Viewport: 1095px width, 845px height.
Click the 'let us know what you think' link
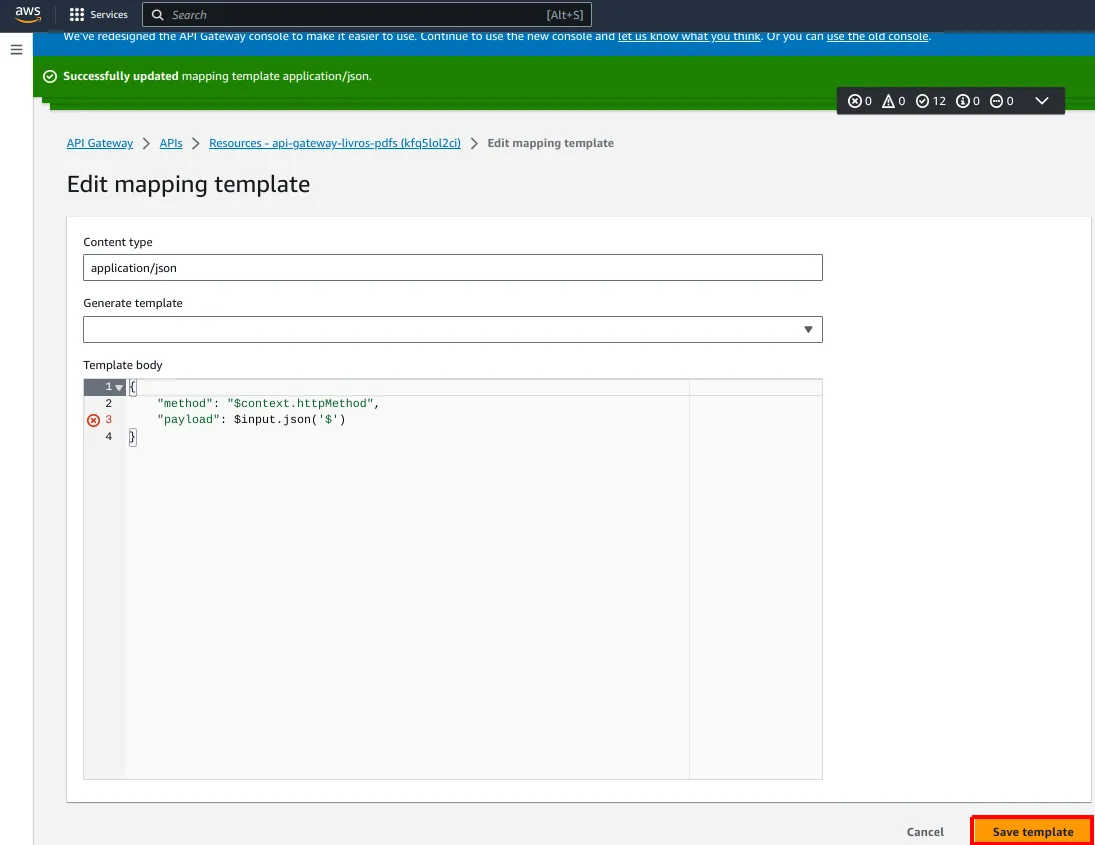(689, 36)
